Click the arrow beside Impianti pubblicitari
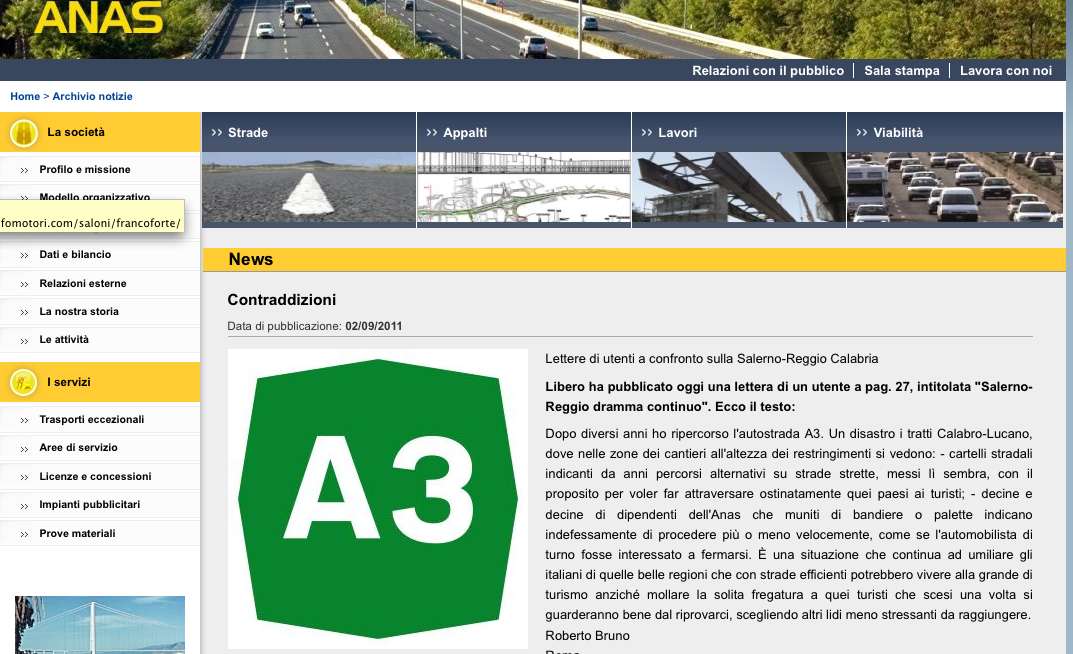This screenshot has width=1073, height=654. pos(25,506)
